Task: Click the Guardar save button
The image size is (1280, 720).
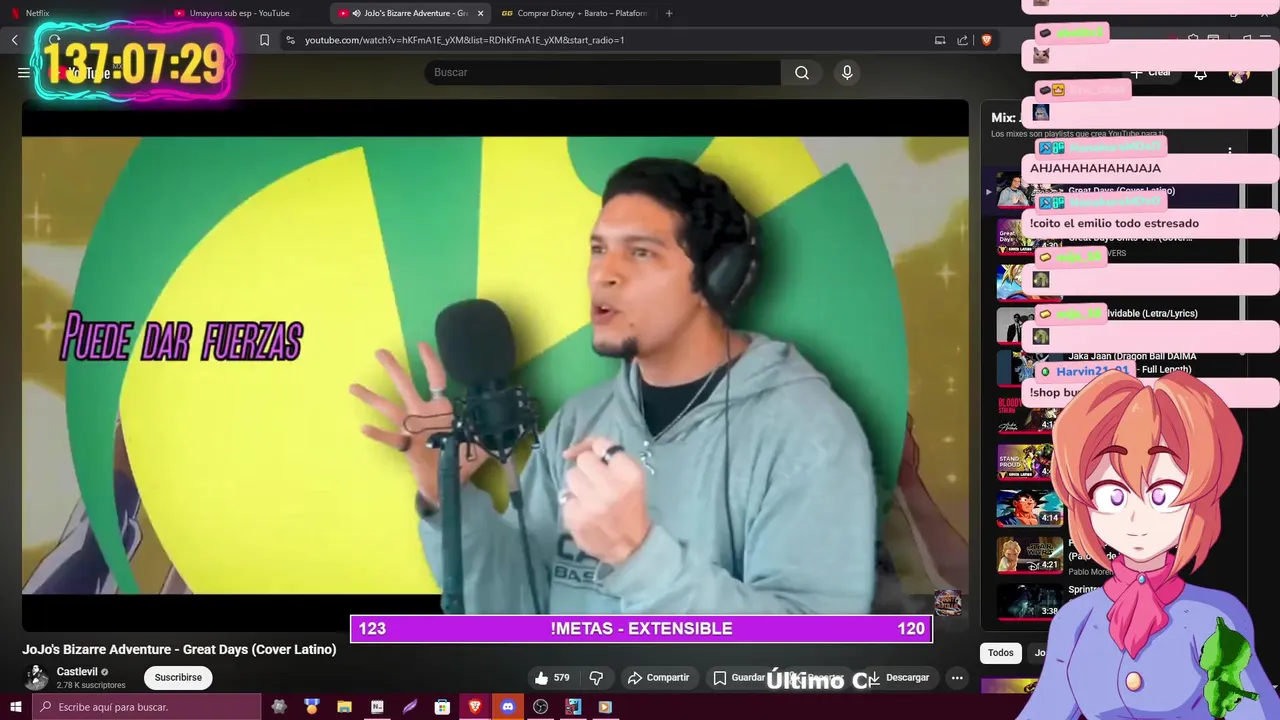Action: pos(739,678)
